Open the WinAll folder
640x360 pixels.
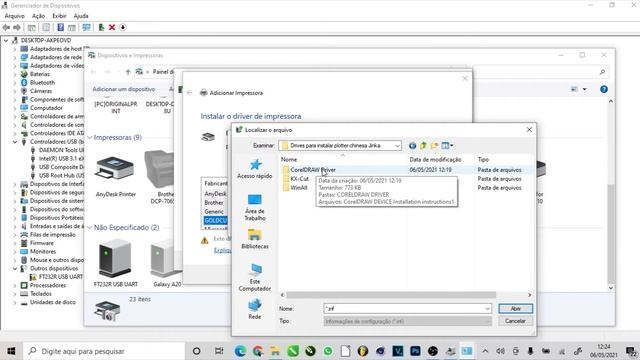tap(295, 188)
